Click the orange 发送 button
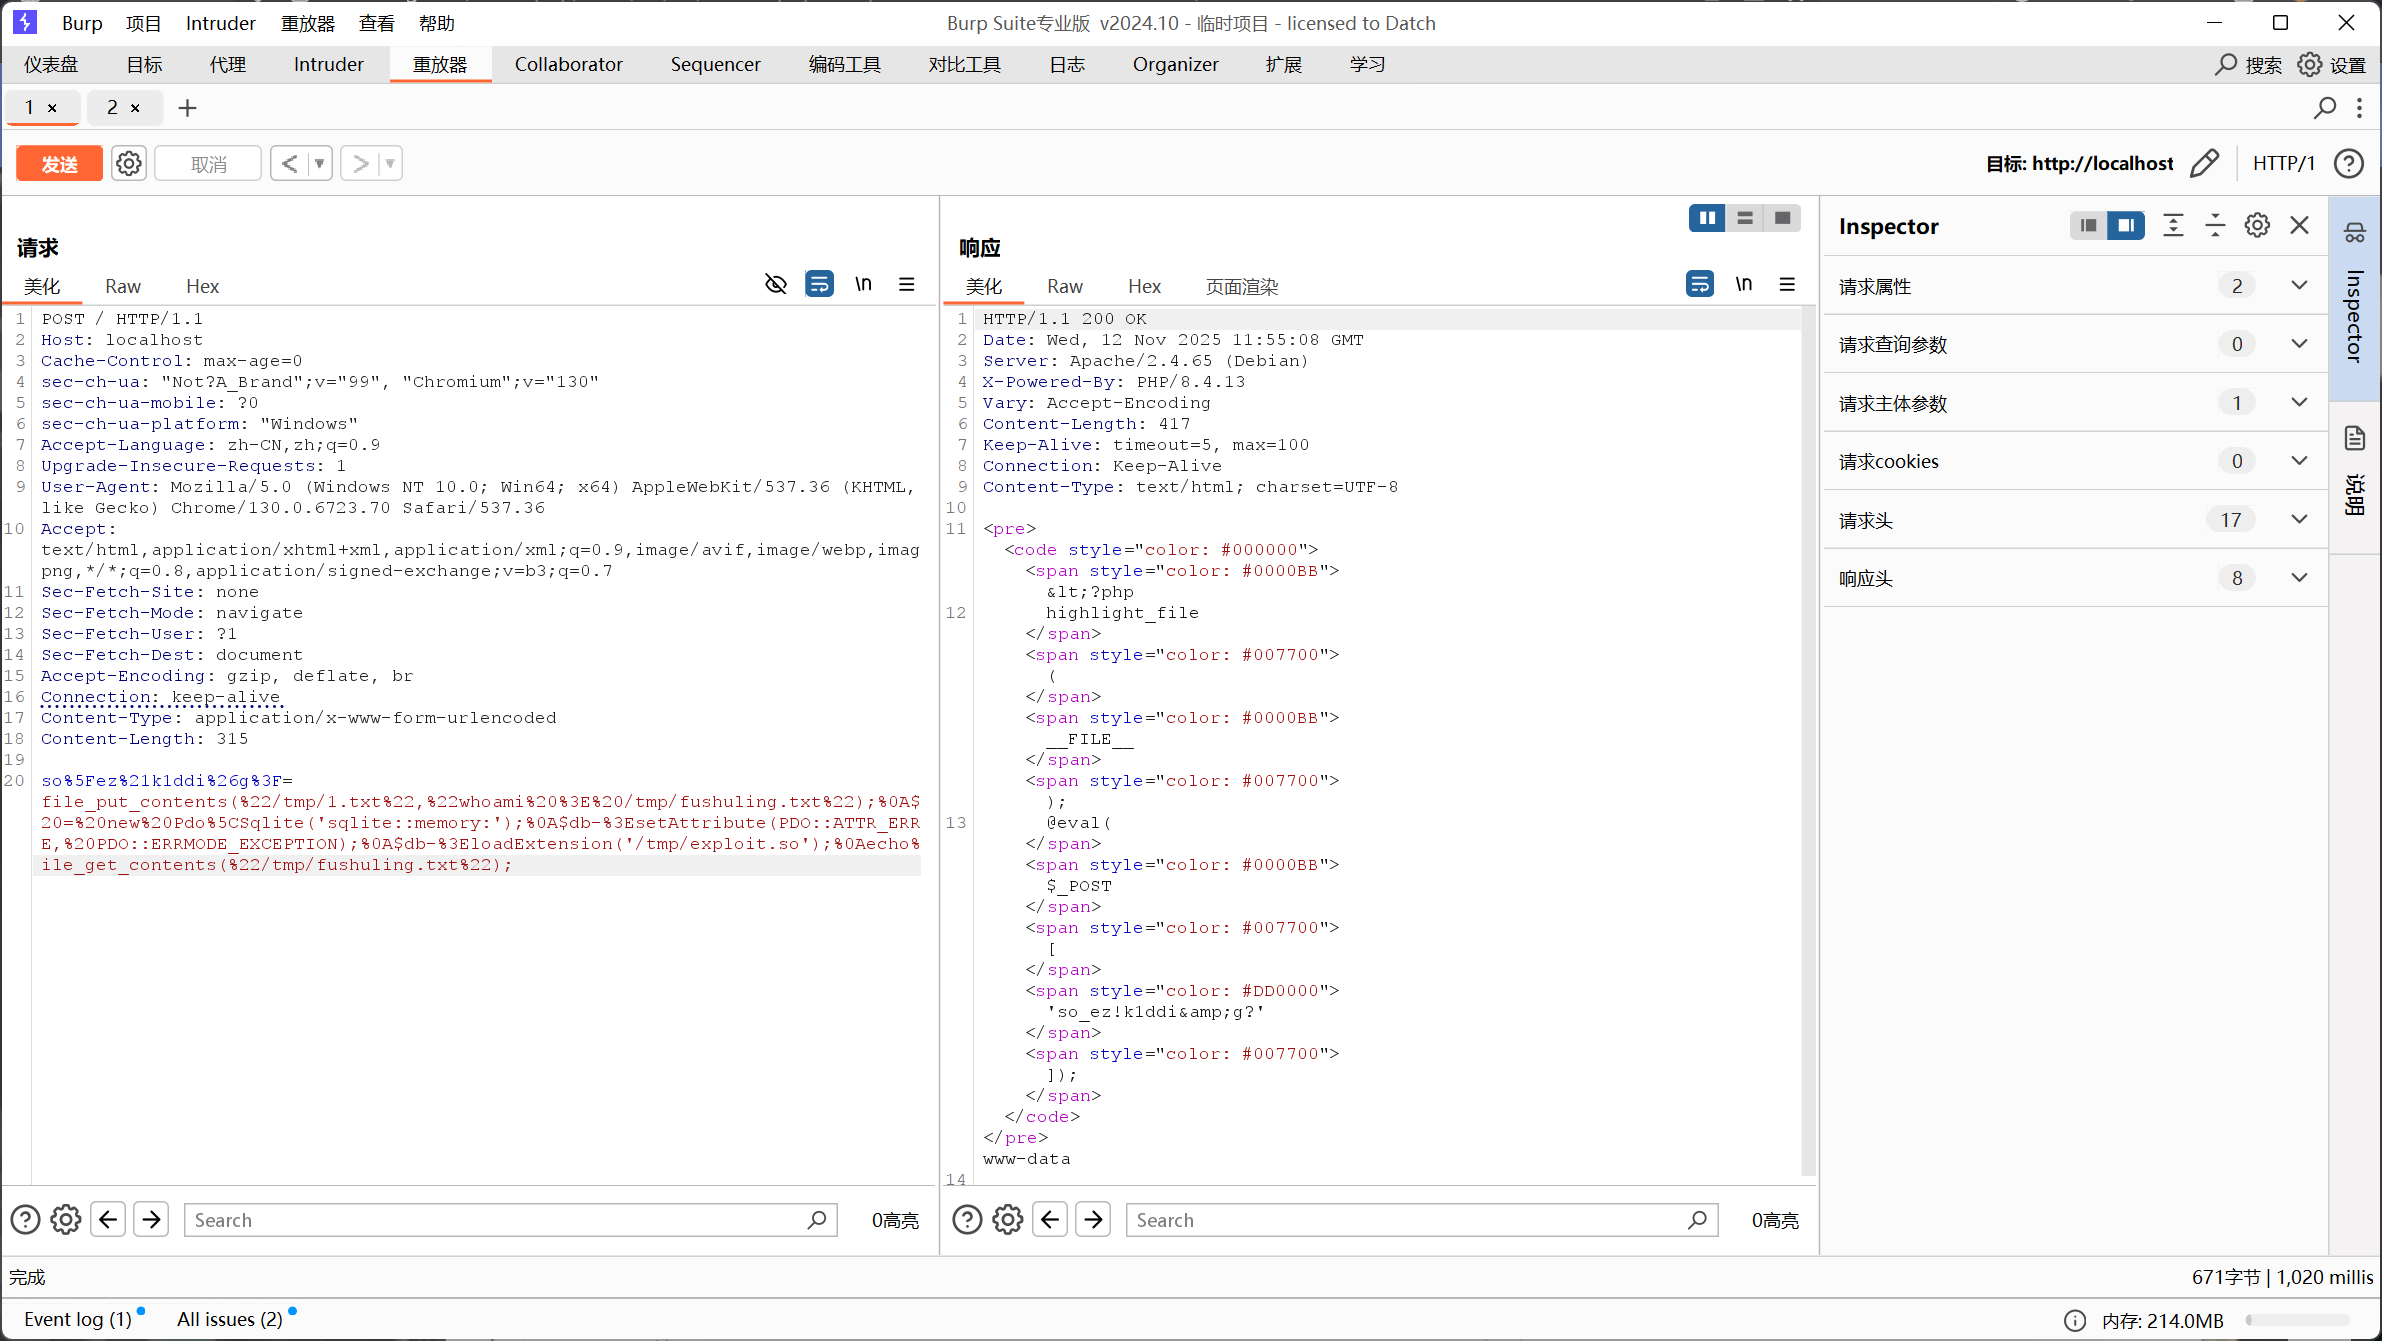Viewport: 2382px width, 1341px height. coord(59,164)
